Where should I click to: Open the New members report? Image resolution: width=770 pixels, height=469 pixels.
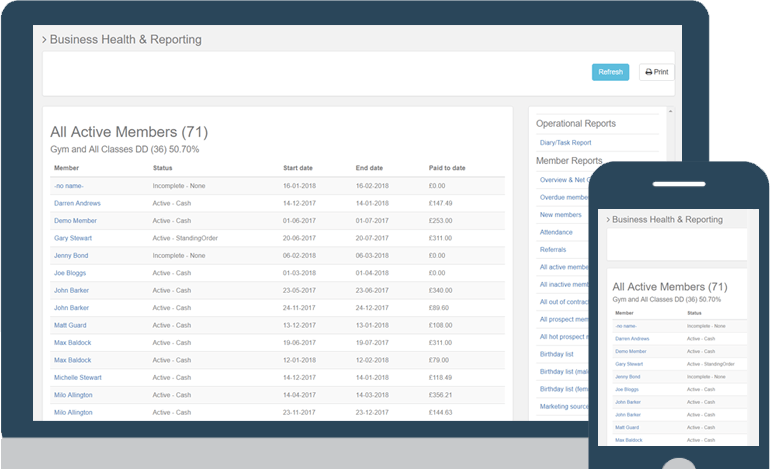pos(560,215)
